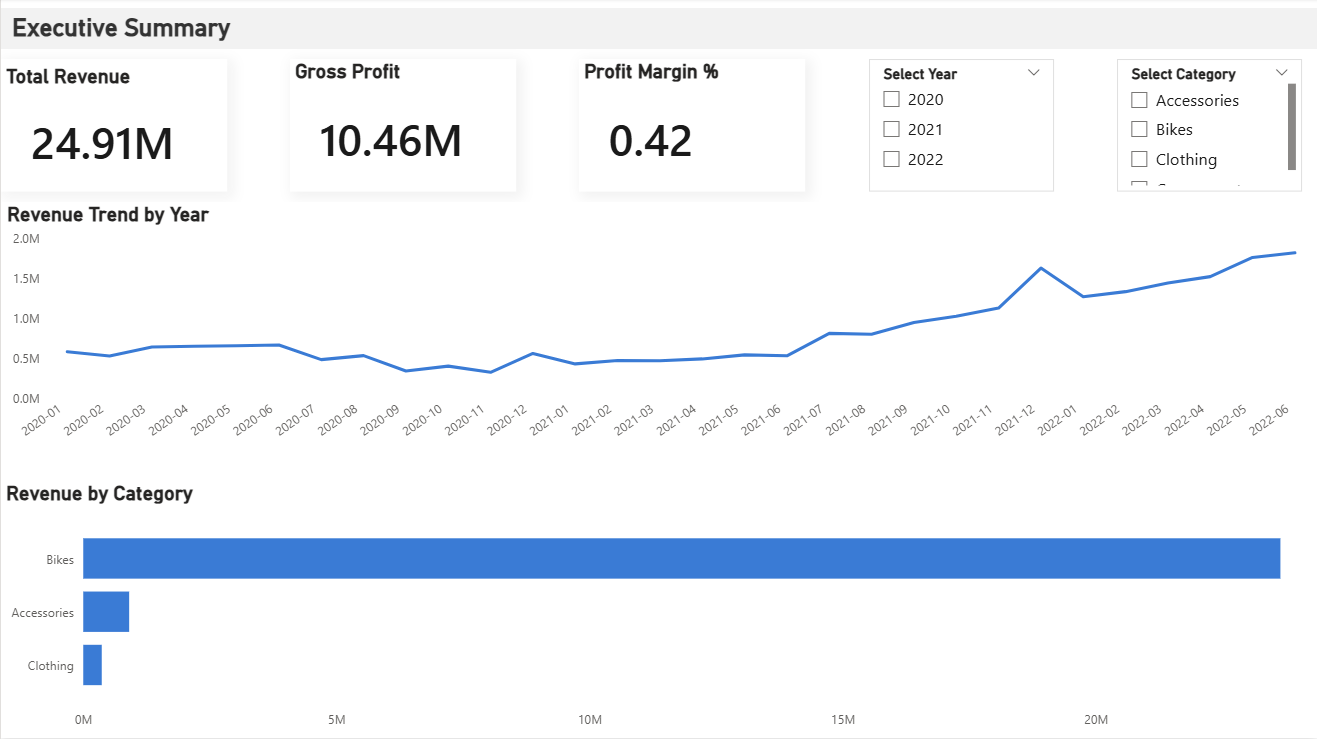1317x739 pixels.
Task: Enable the Bikes filter in Select Category
Action: [1139, 129]
